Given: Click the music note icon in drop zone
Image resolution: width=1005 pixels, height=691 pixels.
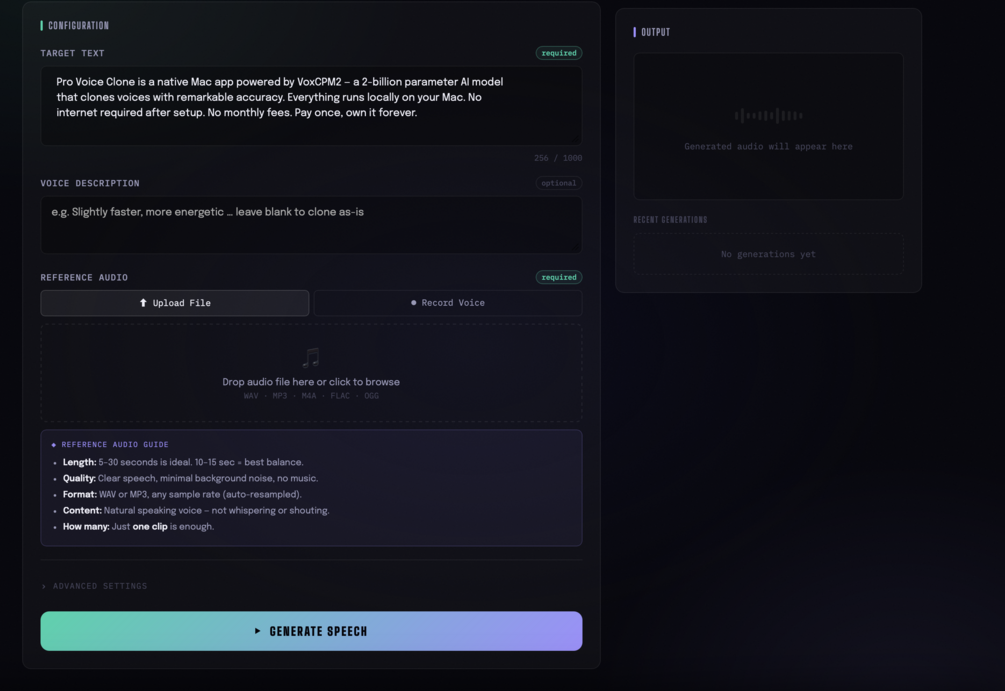Looking at the screenshot, I should (x=311, y=358).
